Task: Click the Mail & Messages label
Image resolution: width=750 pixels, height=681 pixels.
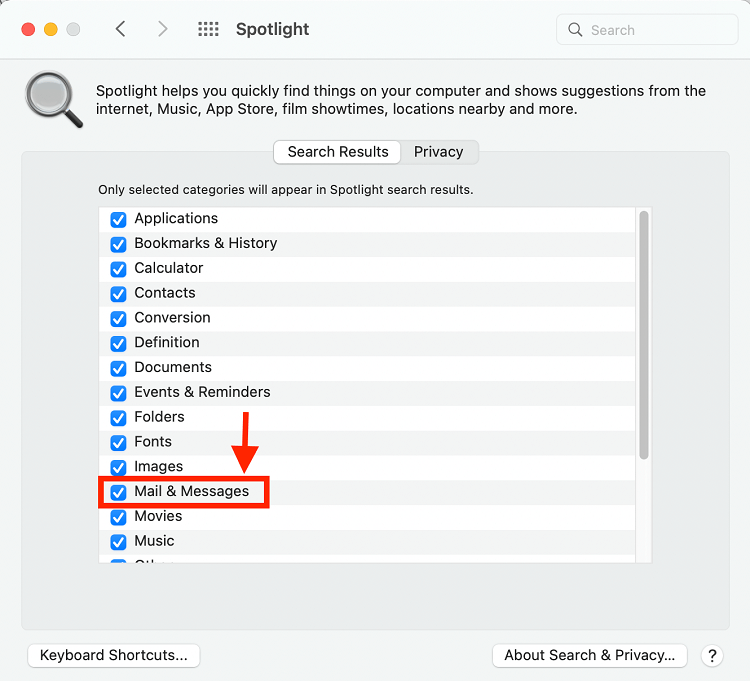Action: (192, 491)
